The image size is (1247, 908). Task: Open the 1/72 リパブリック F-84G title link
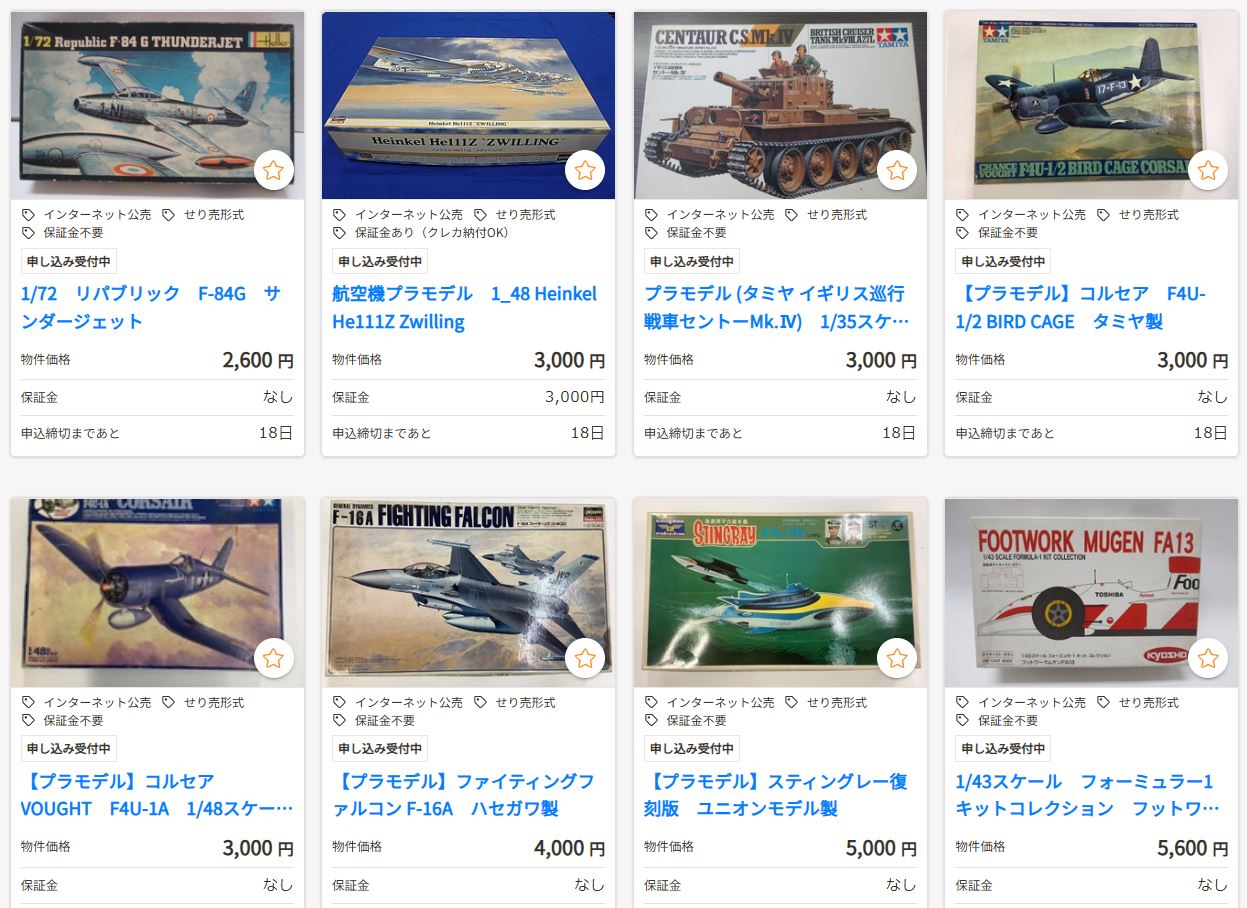coord(151,308)
